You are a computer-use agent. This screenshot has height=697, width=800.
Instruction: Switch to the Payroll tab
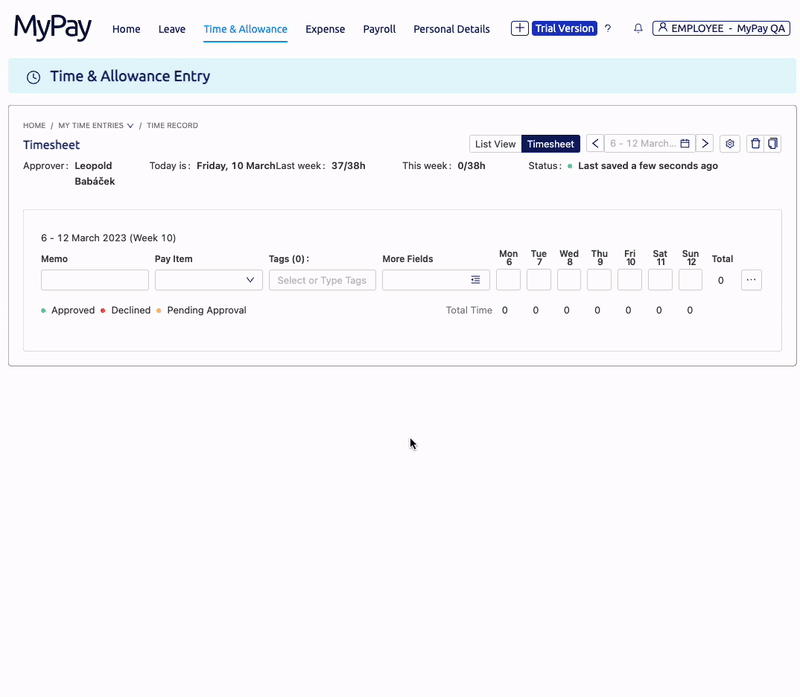coord(379,29)
